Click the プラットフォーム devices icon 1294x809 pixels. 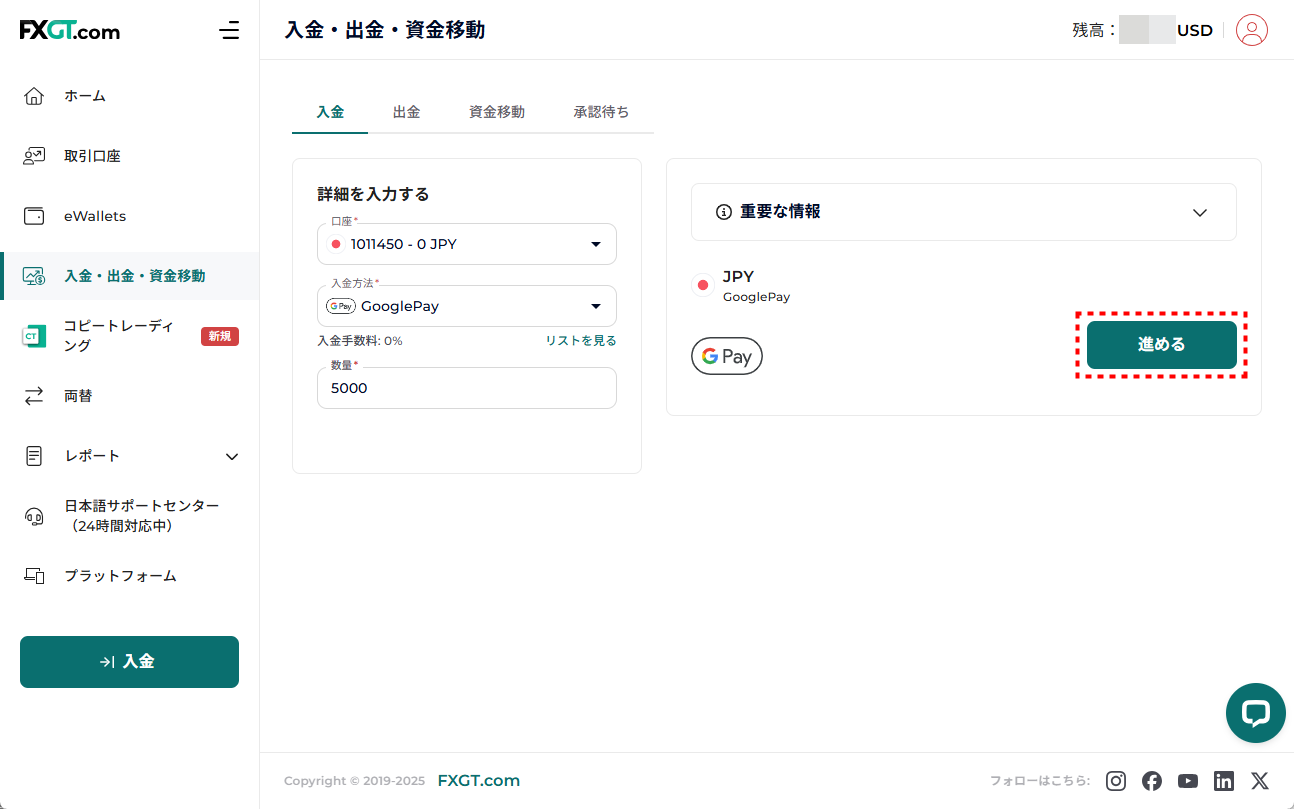click(34, 576)
